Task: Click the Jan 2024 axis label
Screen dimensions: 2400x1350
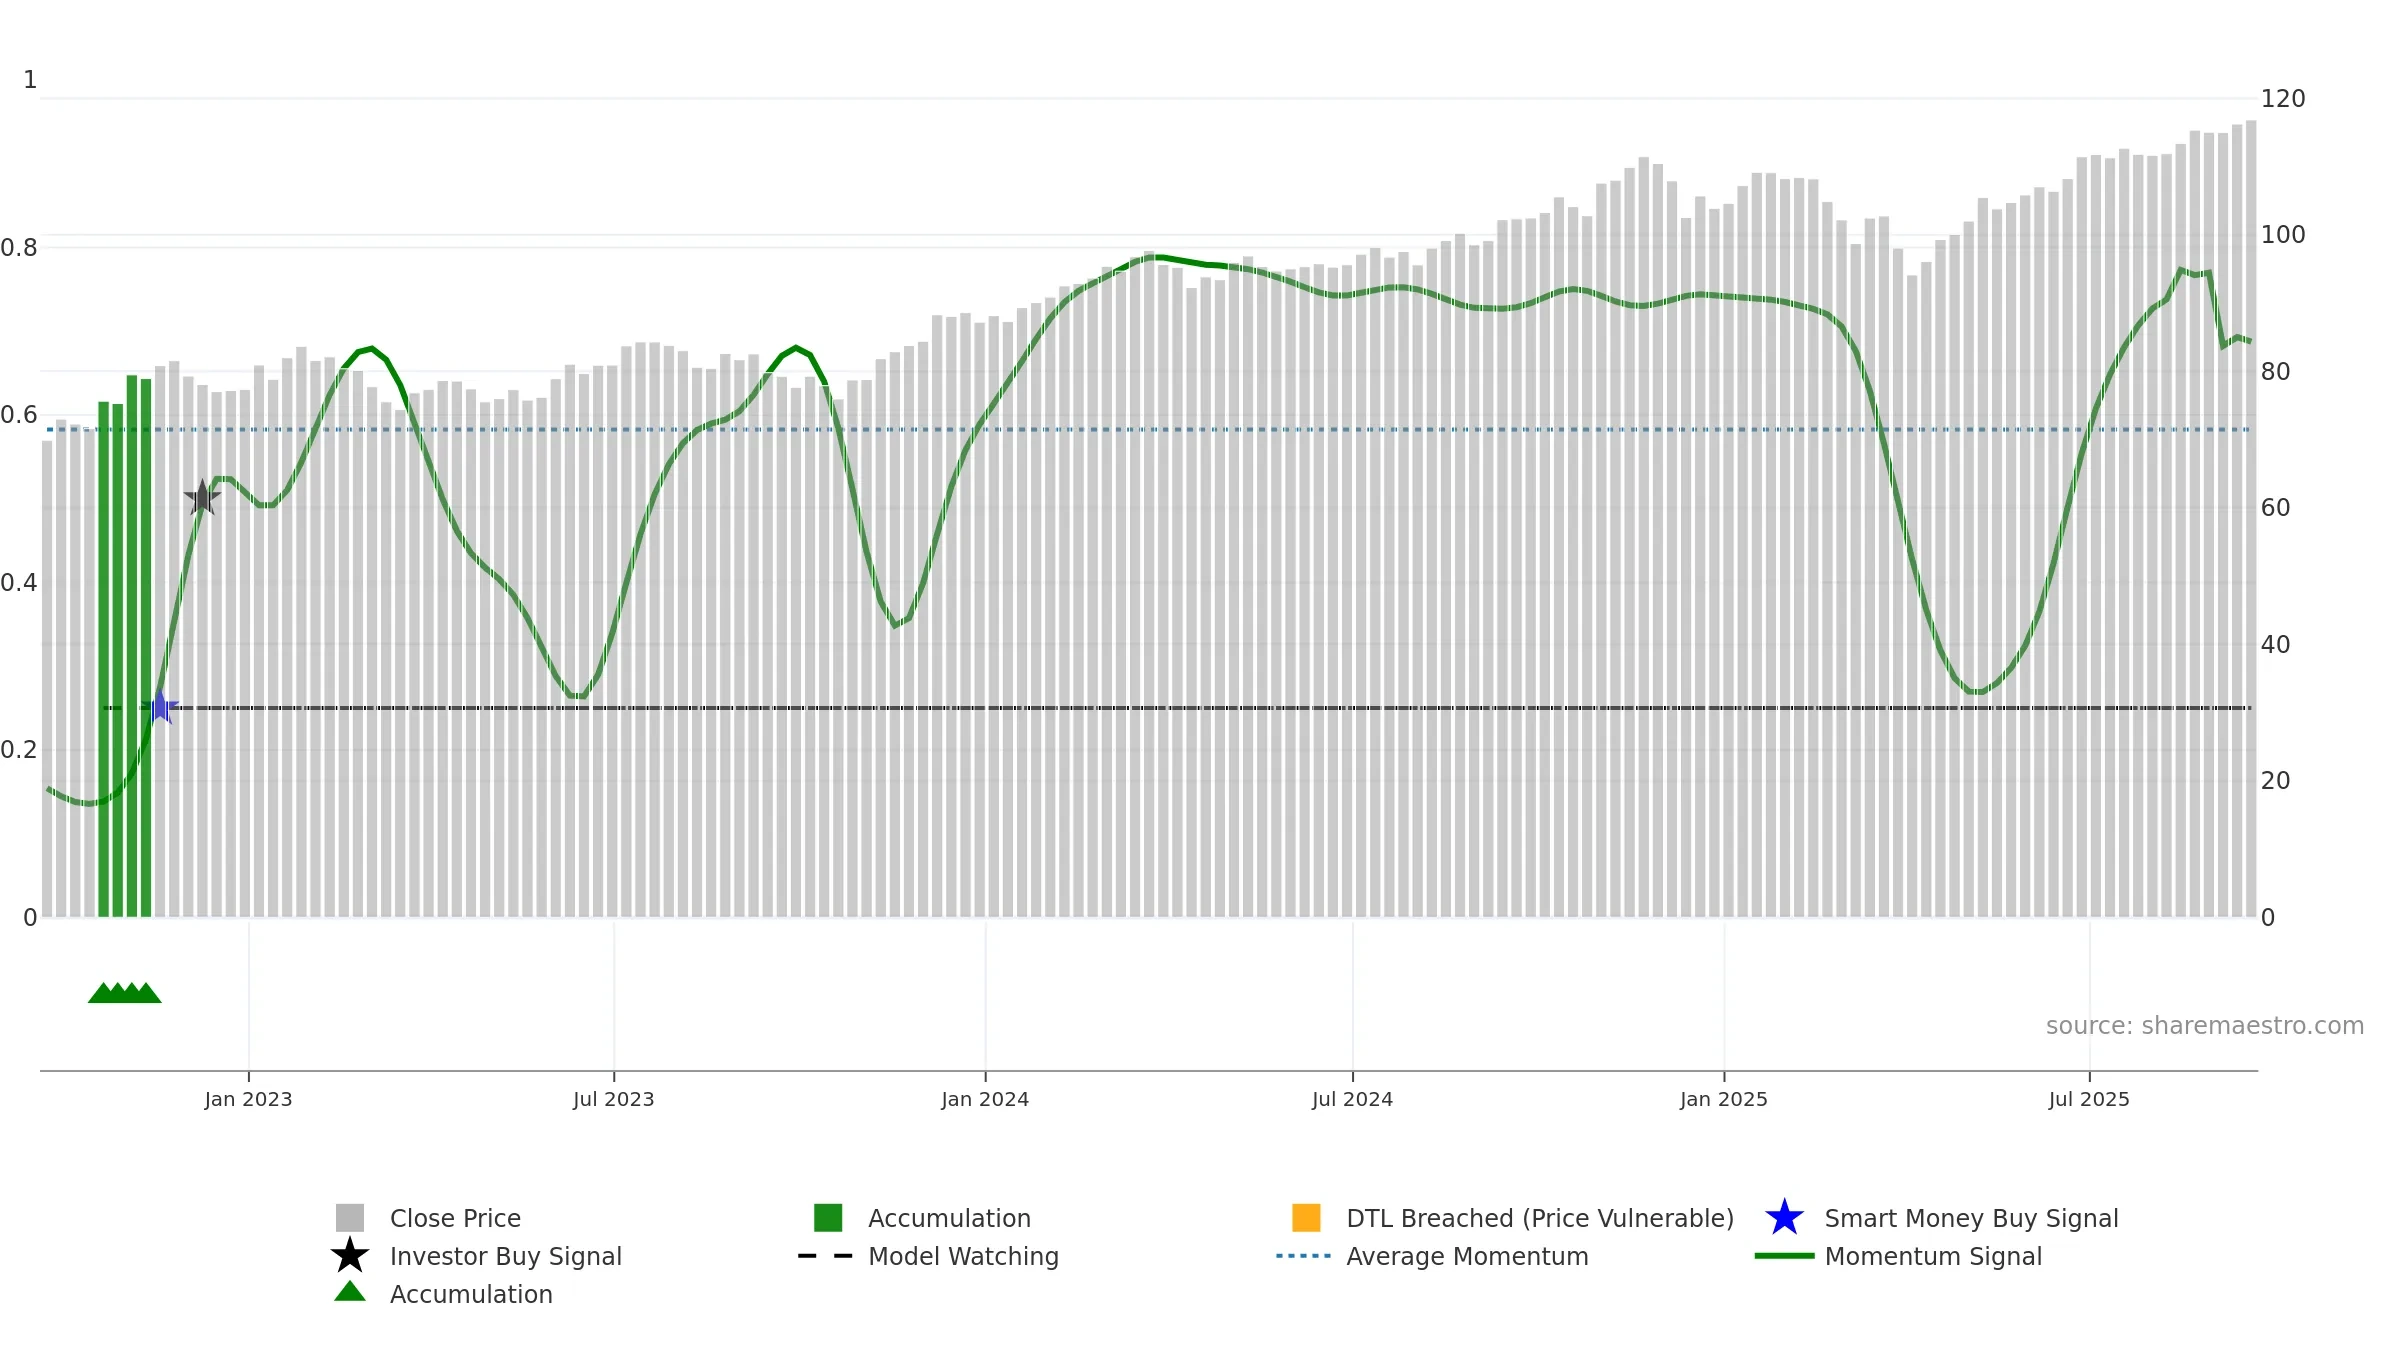Action: (985, 1100)
